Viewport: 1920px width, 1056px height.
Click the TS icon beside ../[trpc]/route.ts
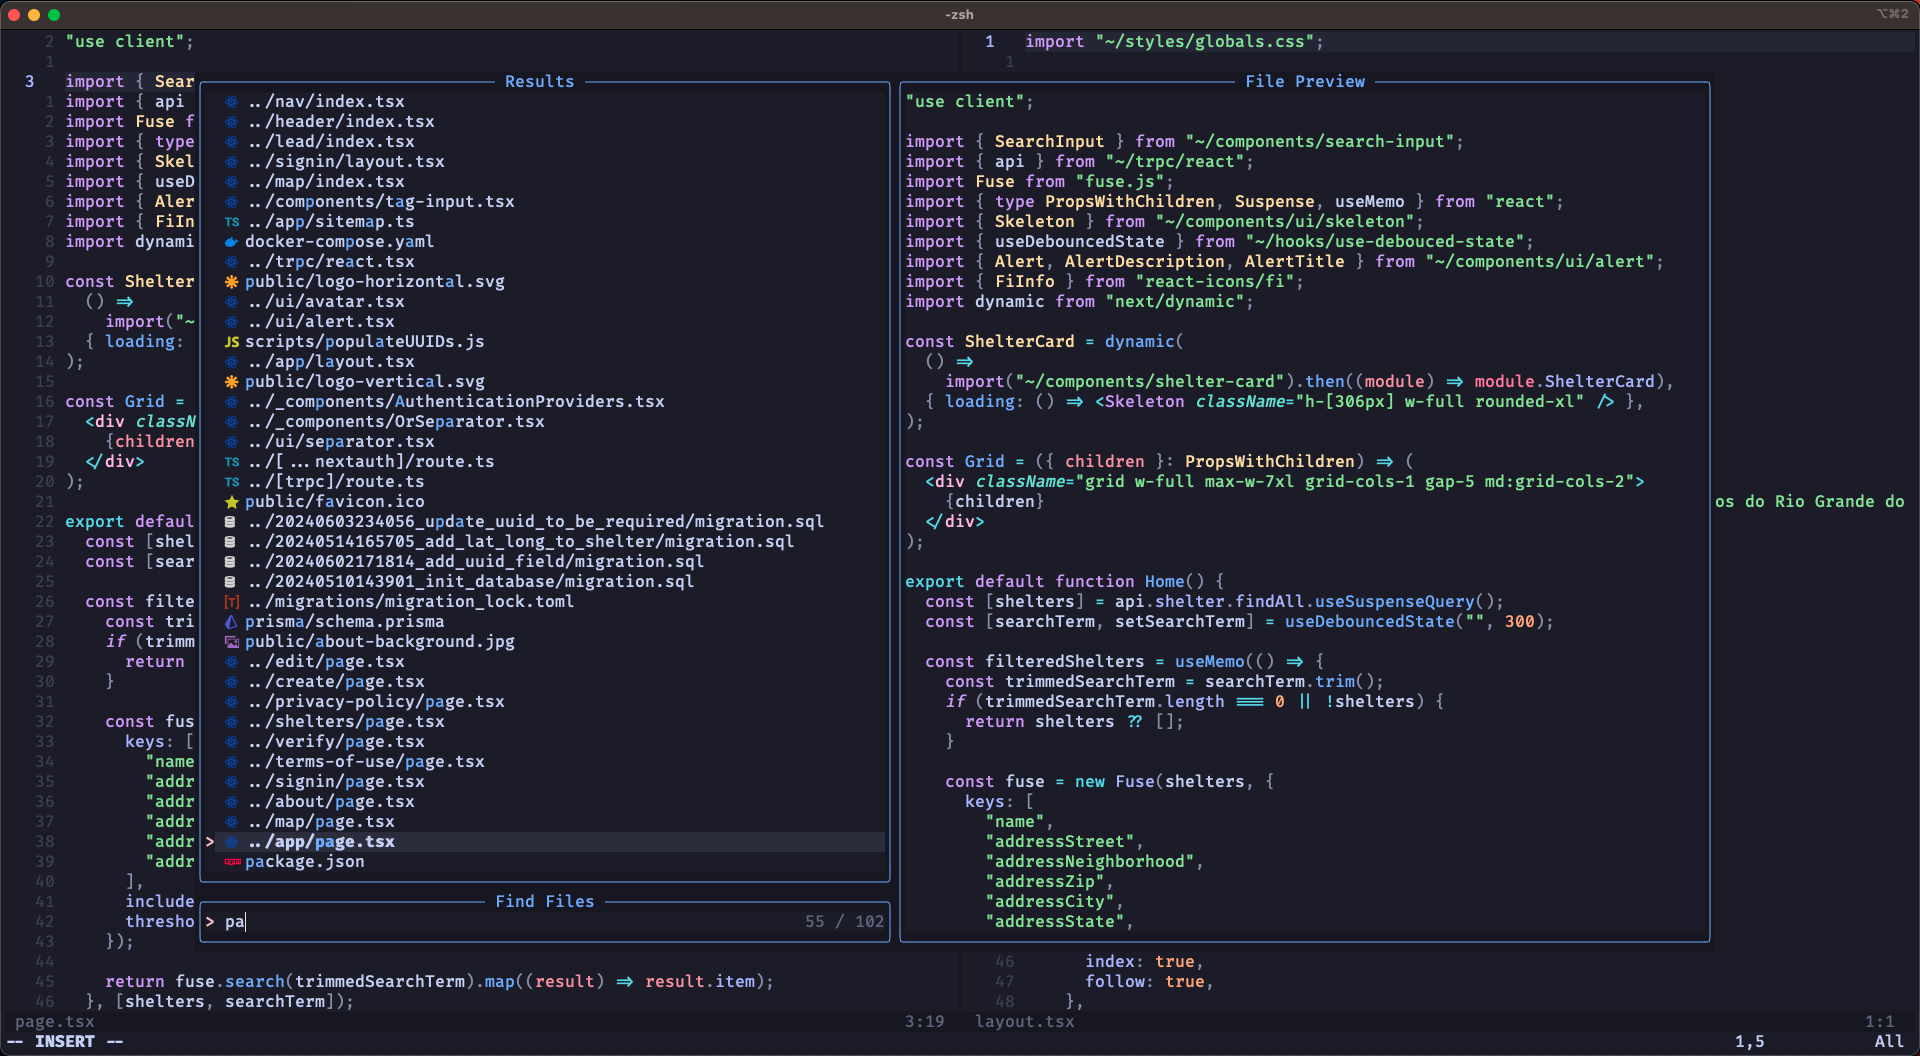(x=232, y=482)
